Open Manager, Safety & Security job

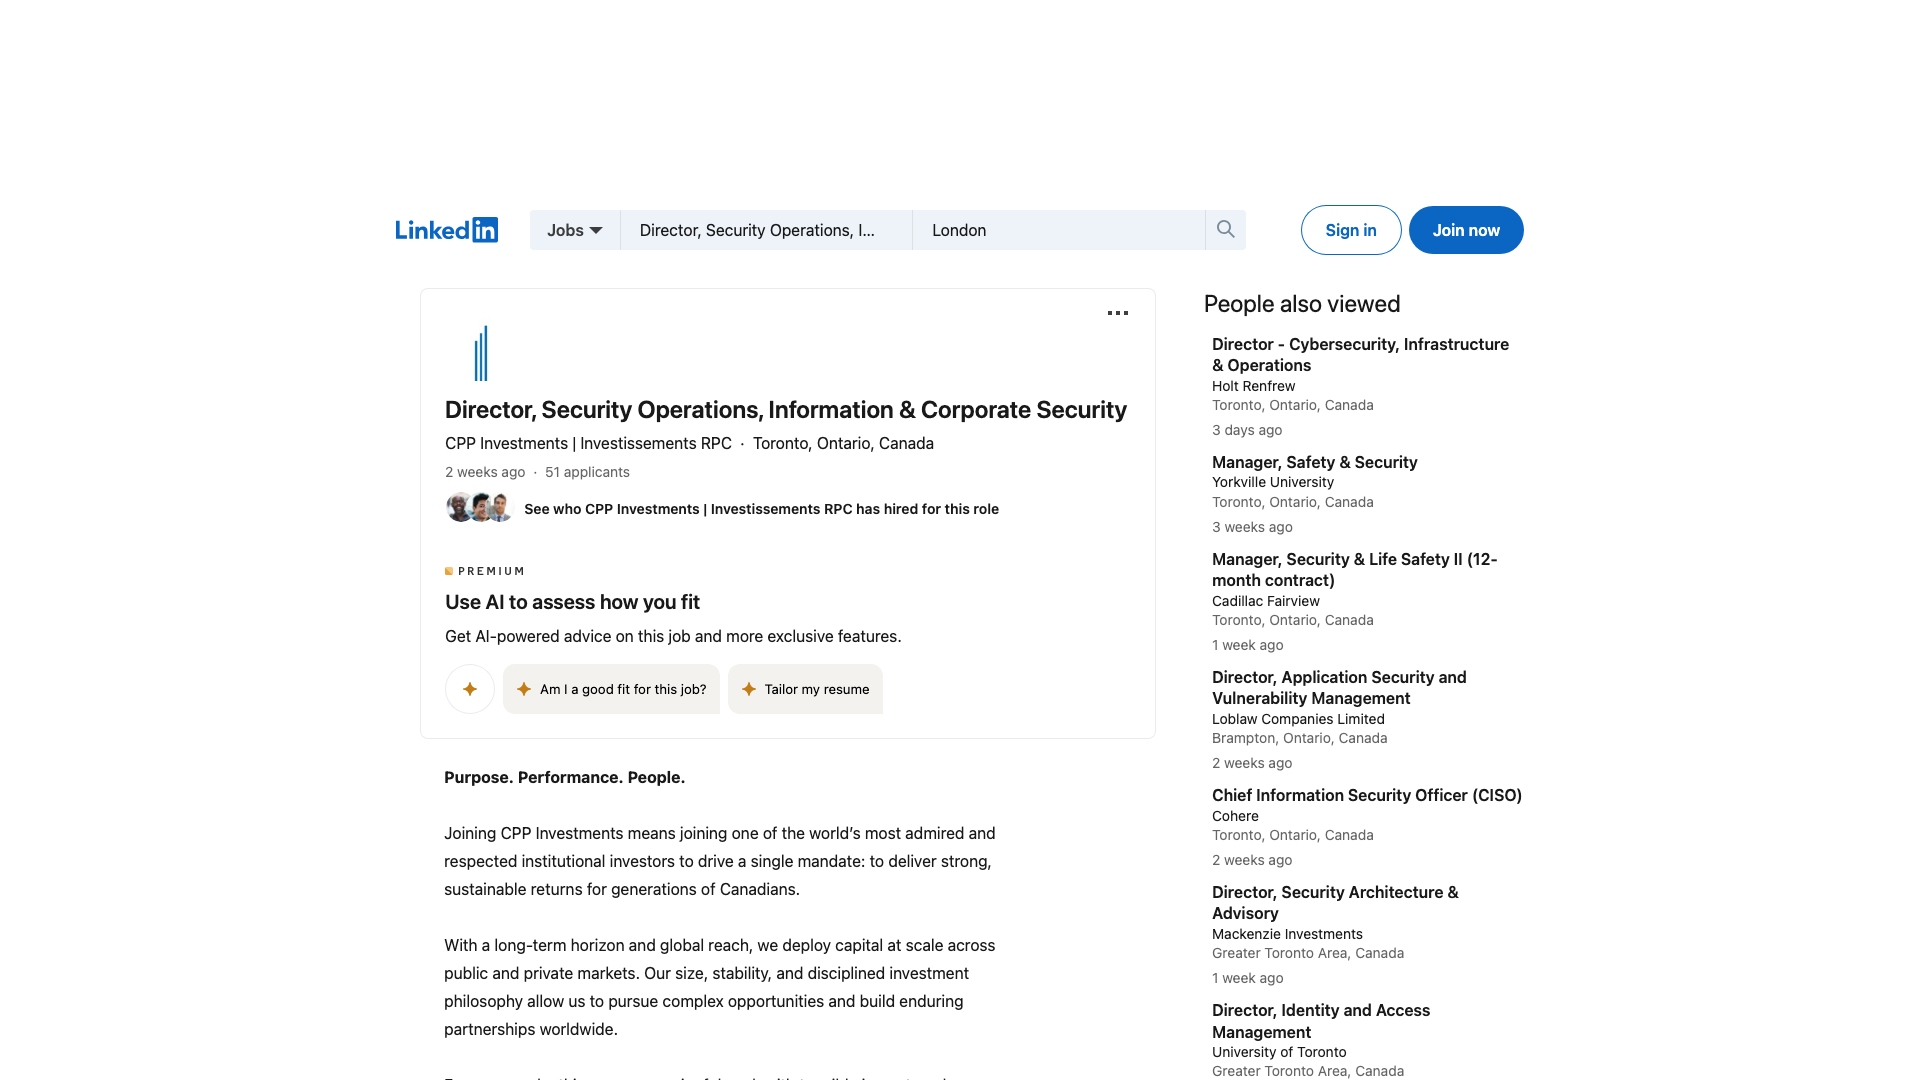coord(1314,462)
